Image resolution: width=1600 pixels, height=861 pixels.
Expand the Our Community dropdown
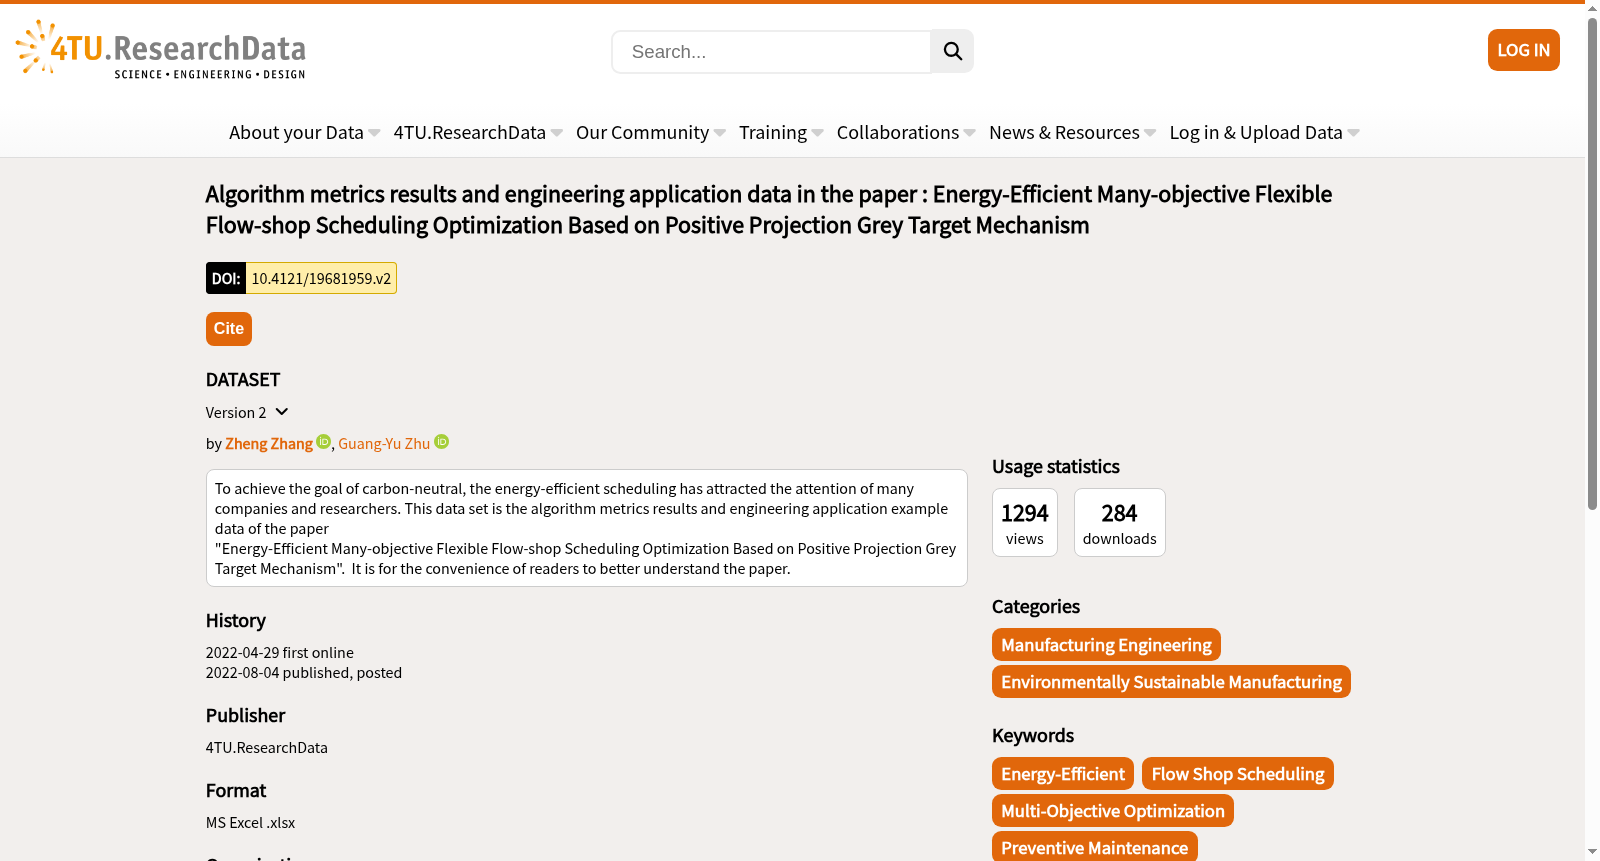(x=651, y=132)
